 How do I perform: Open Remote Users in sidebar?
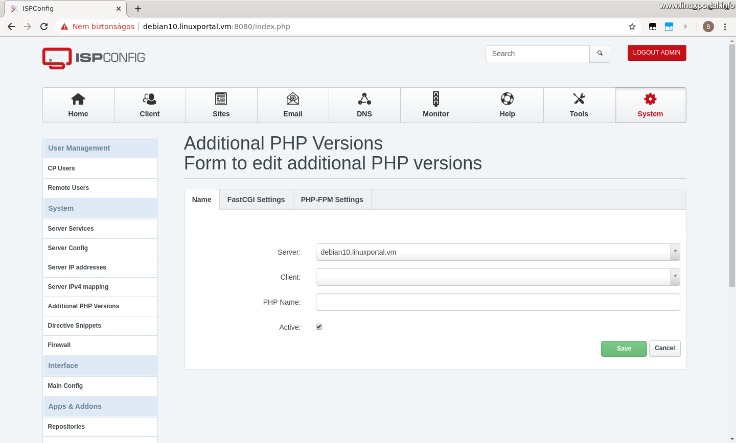click(100, 188)
